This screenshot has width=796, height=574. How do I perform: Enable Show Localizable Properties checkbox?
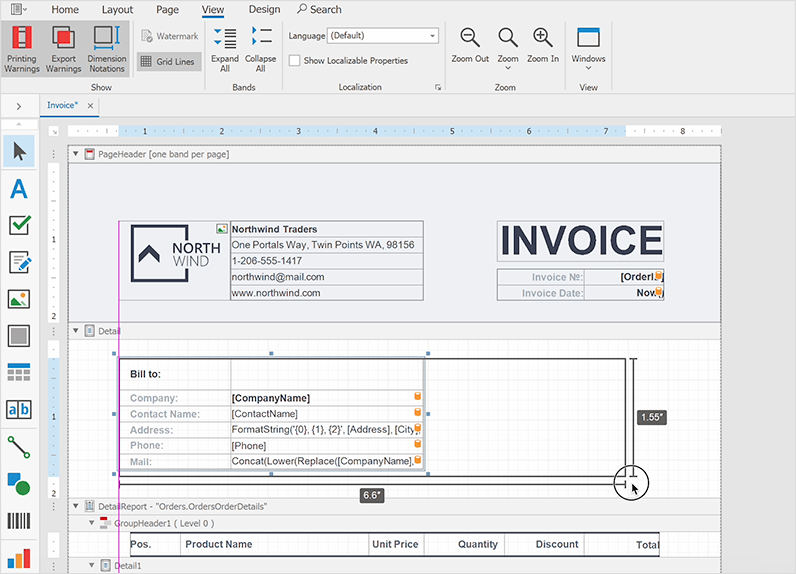tap(295, 61)
